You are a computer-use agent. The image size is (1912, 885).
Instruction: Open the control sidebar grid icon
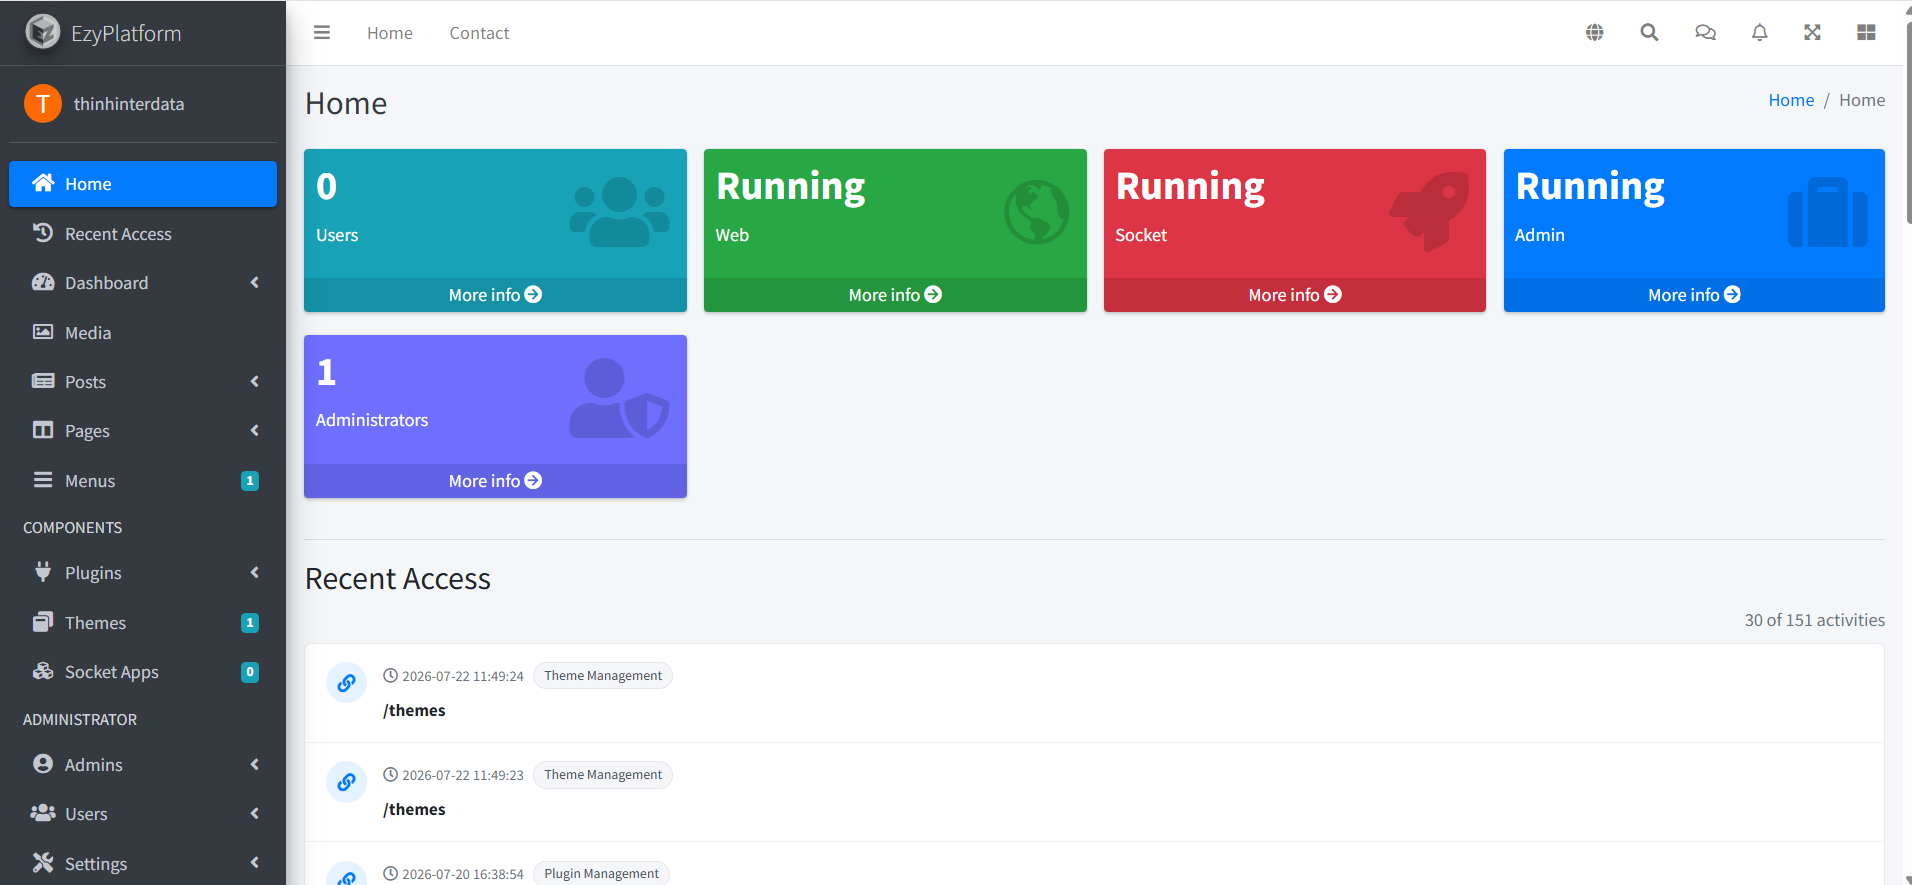click(x=1866, y=33)
